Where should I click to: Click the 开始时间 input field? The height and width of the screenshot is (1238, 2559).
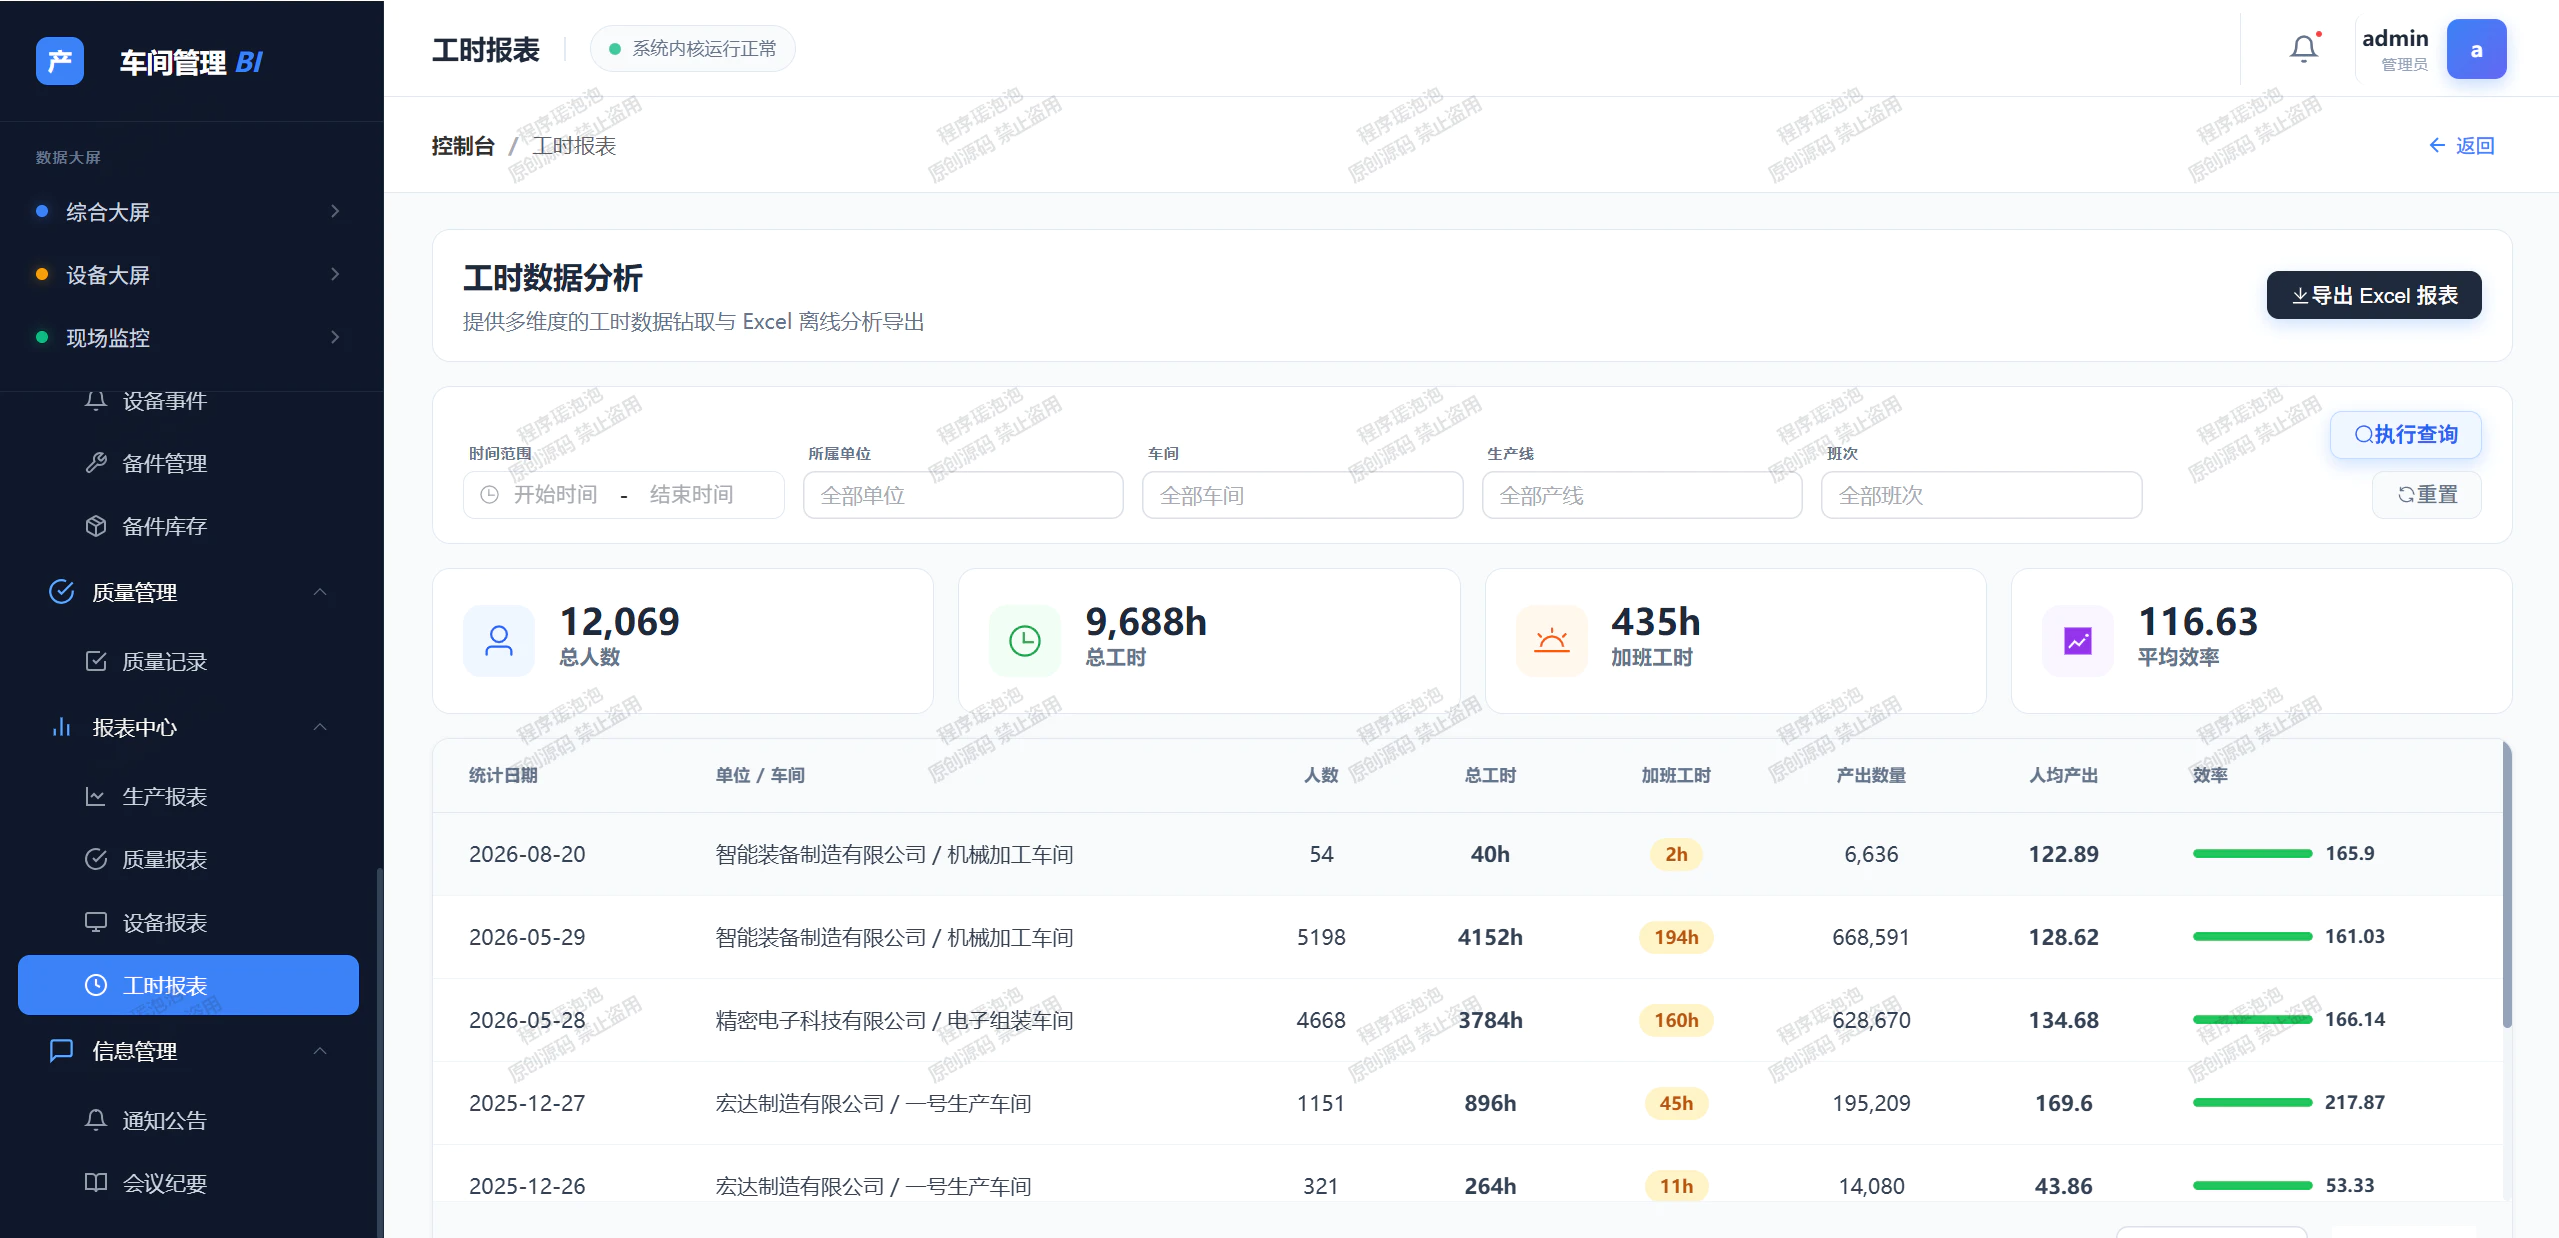(555, 494)
